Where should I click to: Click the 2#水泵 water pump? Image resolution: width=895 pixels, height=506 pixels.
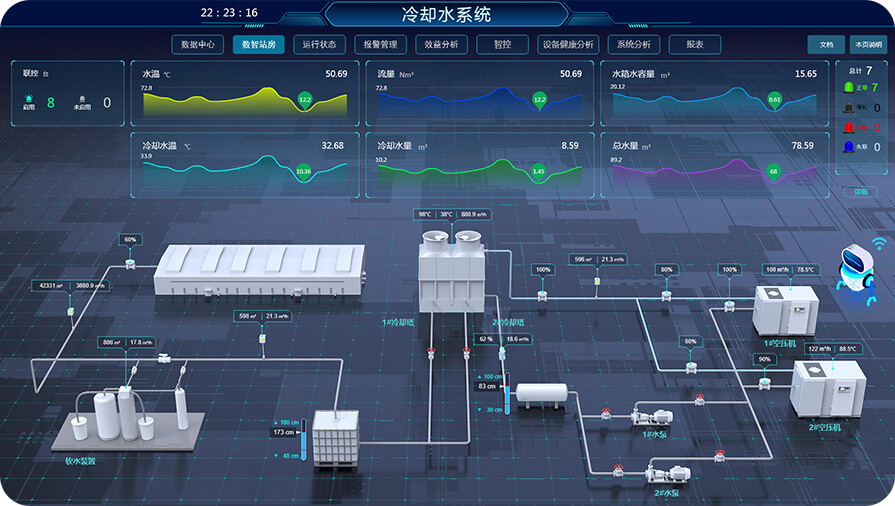click(x=666, y=471)
